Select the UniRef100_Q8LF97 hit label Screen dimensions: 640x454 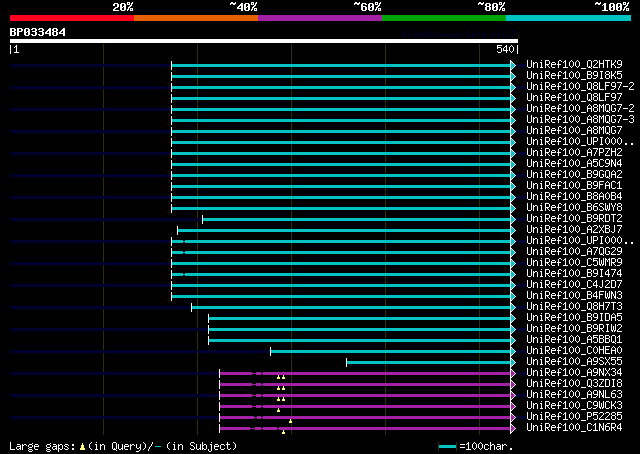[x=574, y=97]
